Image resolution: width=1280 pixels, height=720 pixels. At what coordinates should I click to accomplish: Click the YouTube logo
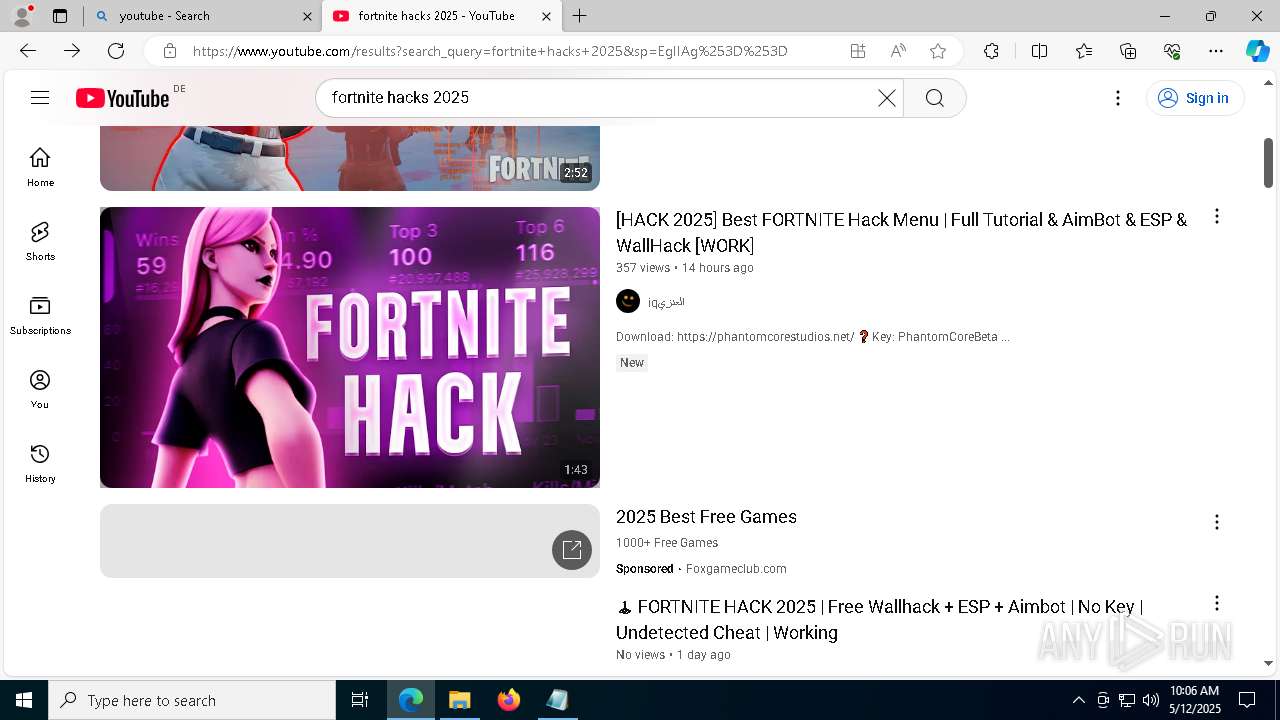(x=122, y=98)
